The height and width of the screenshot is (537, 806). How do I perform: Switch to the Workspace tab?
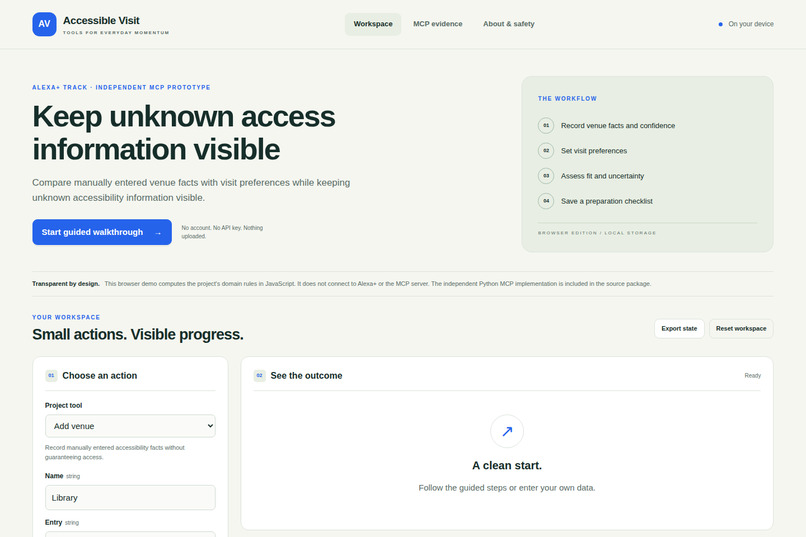[x=373, y=24]
